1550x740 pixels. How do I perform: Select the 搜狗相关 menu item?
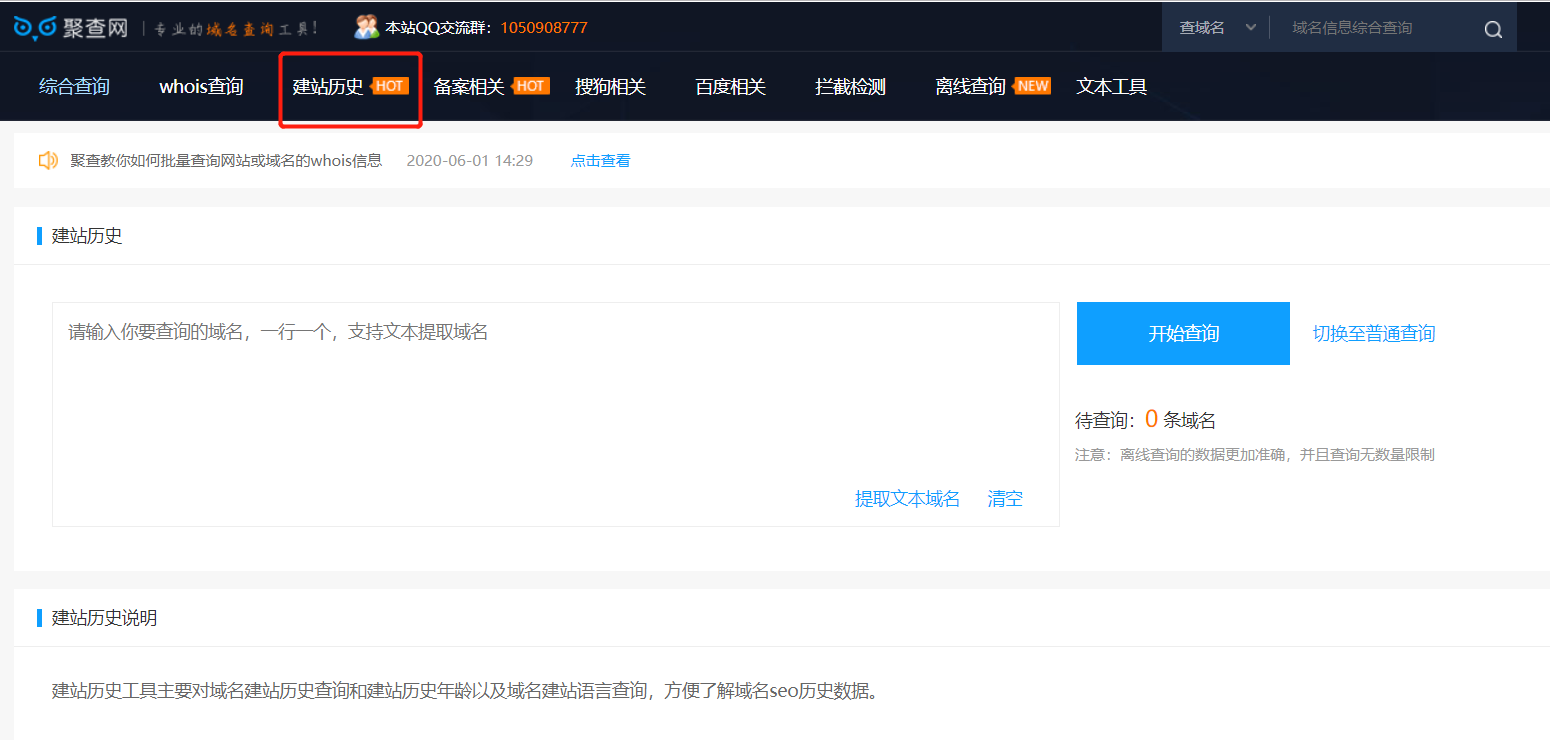click(611, 86)
